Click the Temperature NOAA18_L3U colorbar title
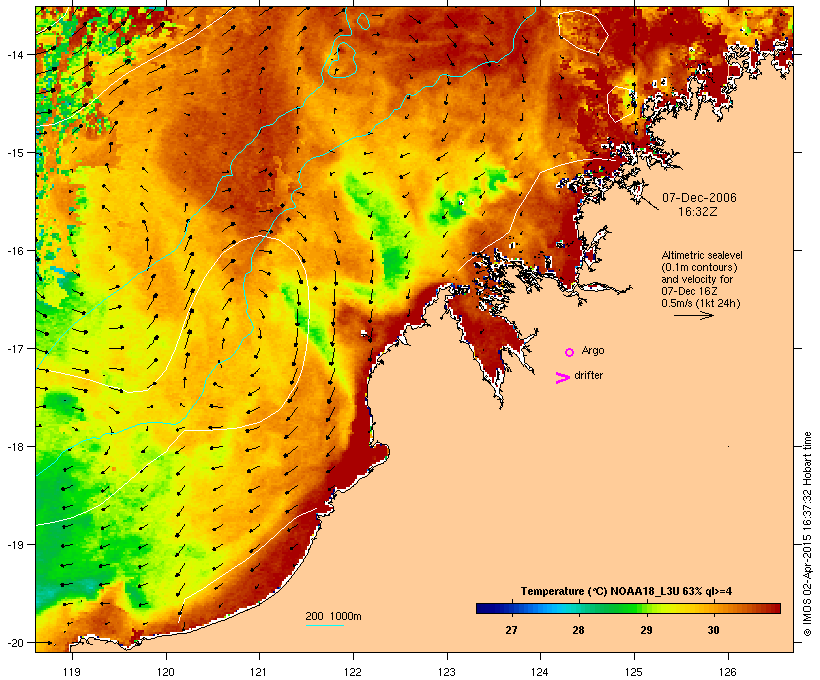820x680 pixels. point(626,592)
